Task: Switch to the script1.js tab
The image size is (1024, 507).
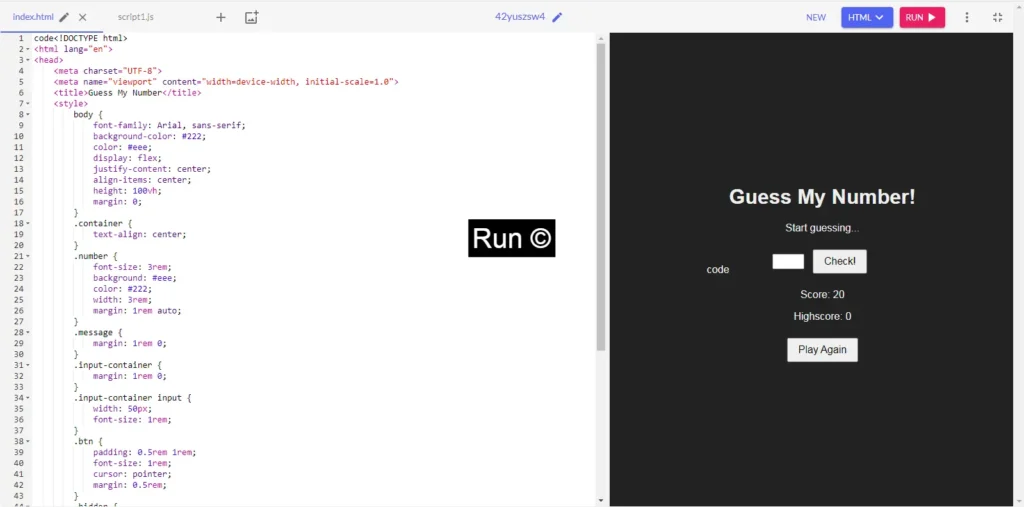Action: click(x=135, y=17)
